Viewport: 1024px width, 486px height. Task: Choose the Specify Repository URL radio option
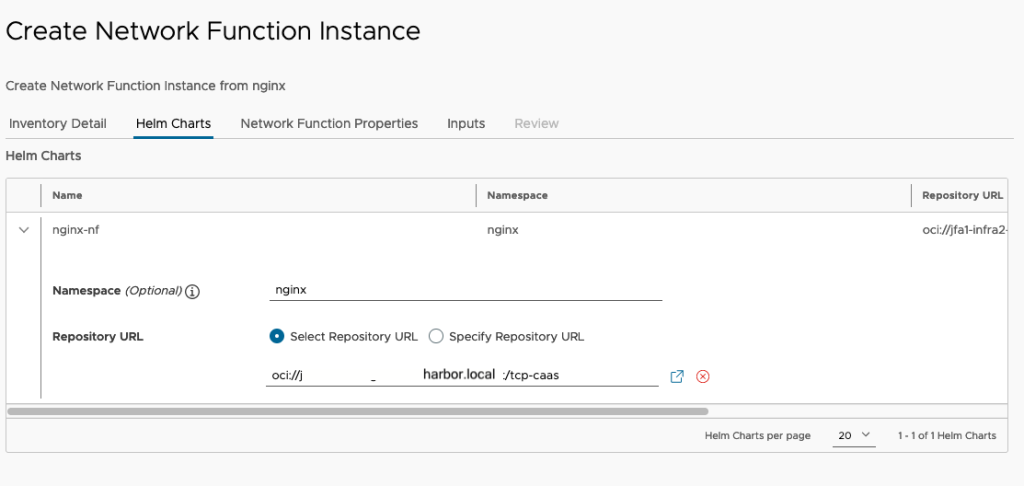coord(436,336)
